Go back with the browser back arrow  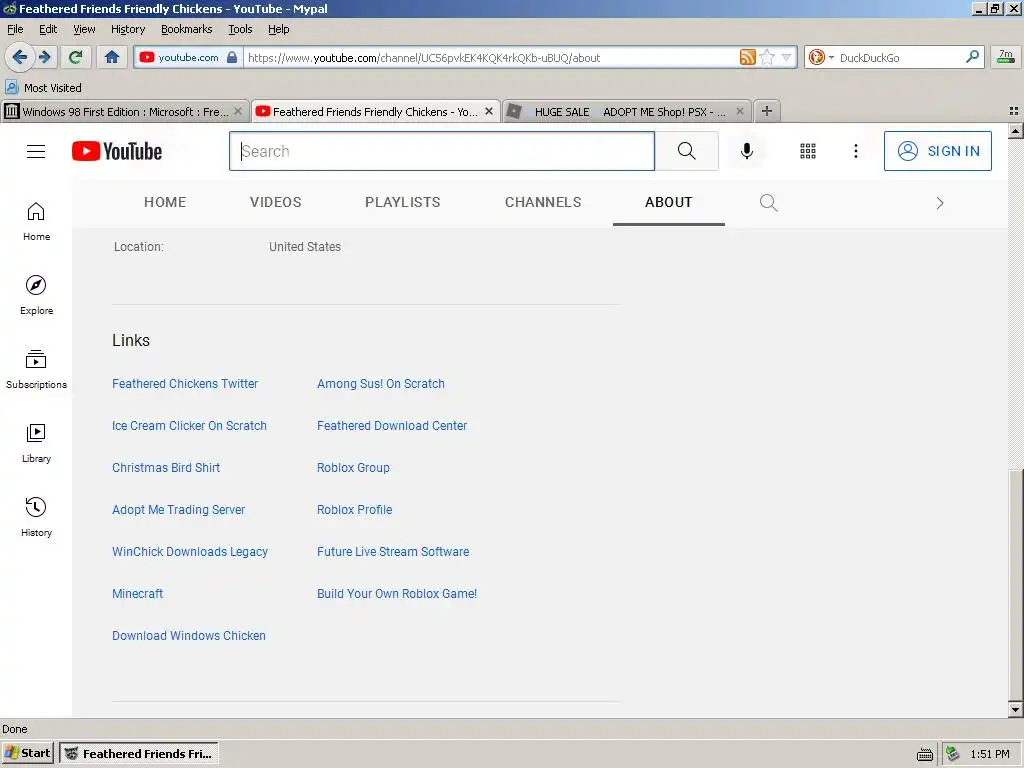click(20, 57)
